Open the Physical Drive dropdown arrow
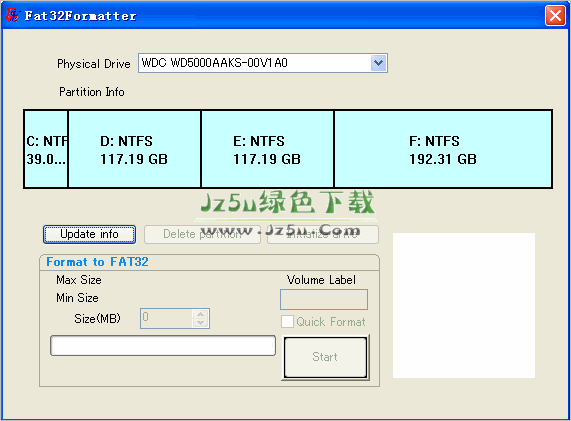This screenshot has width=571, height=421. [378, 63]
